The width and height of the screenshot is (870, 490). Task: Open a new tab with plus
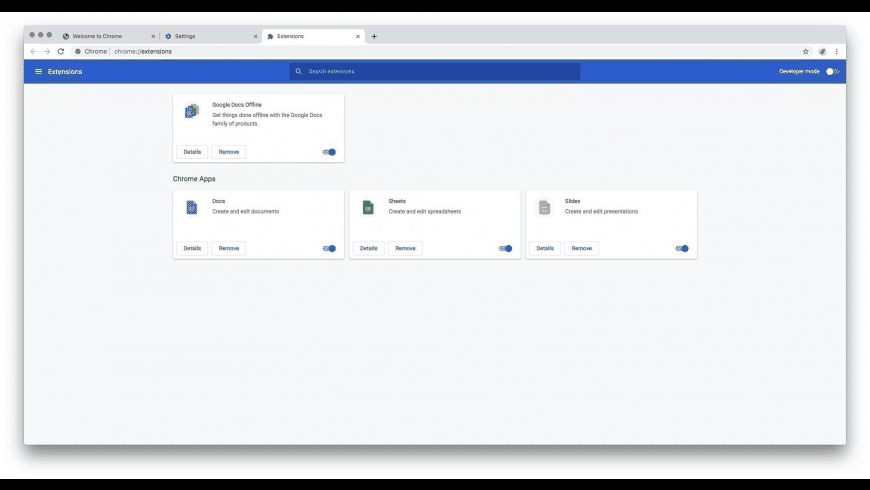click(374, 37)
